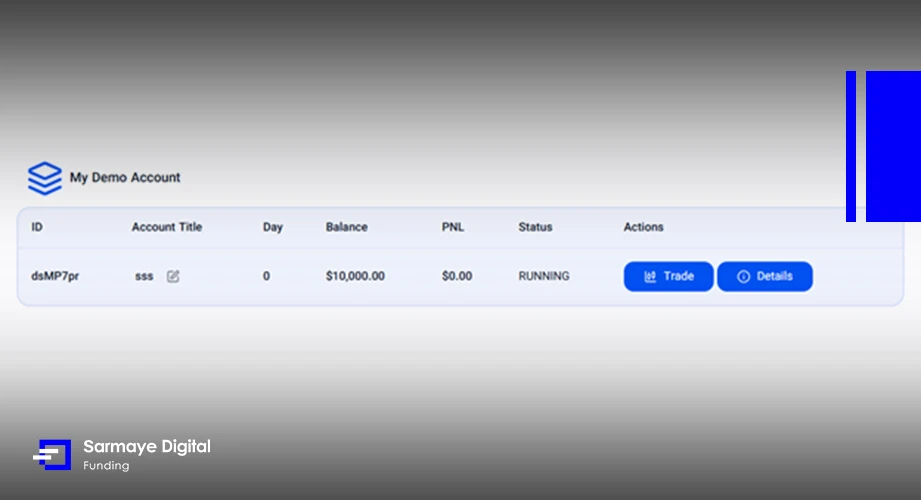Open Details for account dsMP7pr

pyautogui.click(x=765, y=276)
